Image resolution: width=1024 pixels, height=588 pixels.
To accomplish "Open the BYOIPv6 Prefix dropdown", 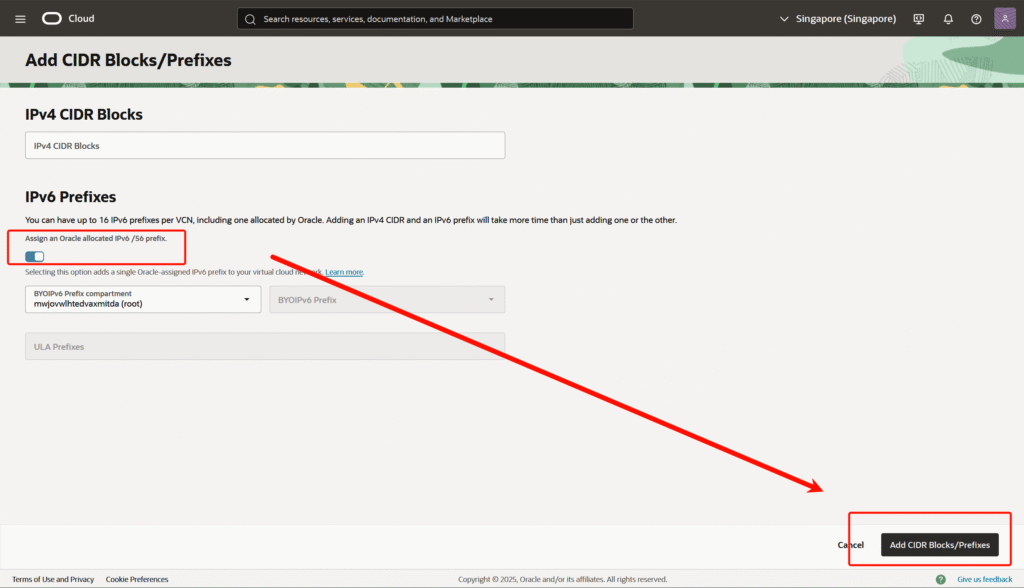I will pos(387,299).
